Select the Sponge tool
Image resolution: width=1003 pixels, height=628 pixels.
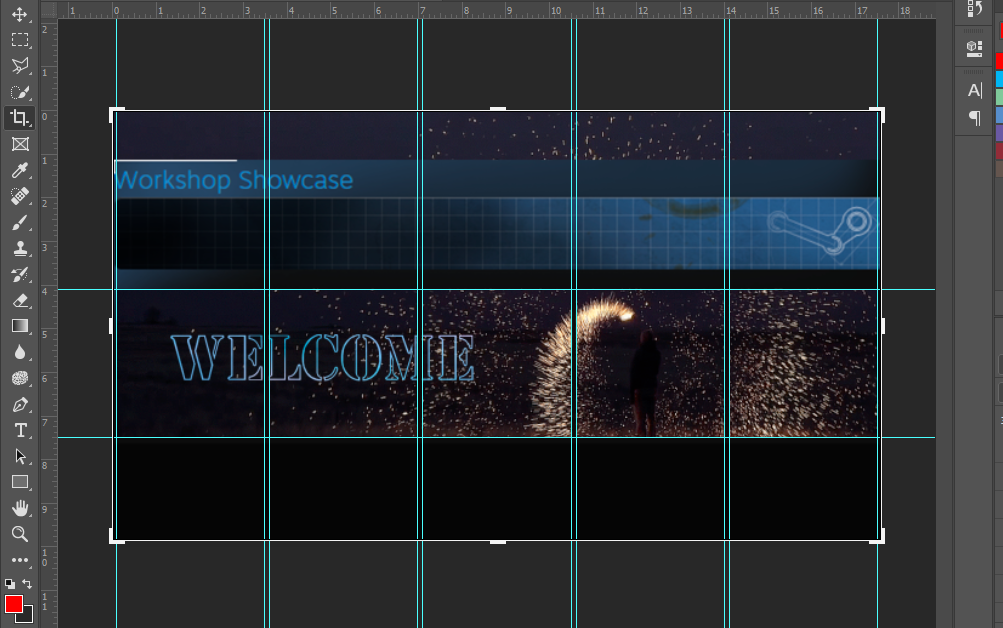20,379
